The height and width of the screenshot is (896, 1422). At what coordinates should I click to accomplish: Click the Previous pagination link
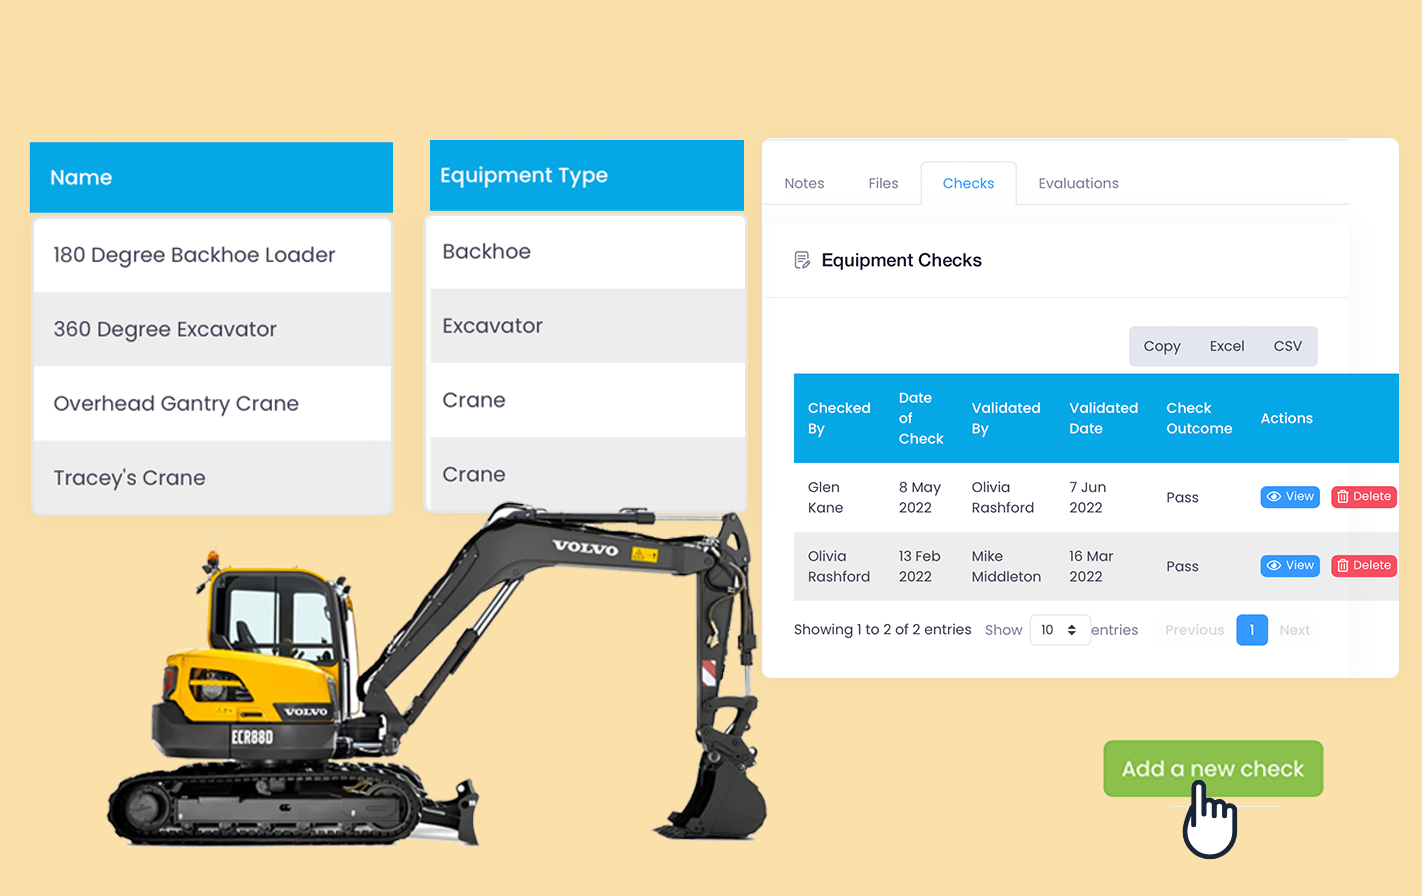coord(1193,629)
